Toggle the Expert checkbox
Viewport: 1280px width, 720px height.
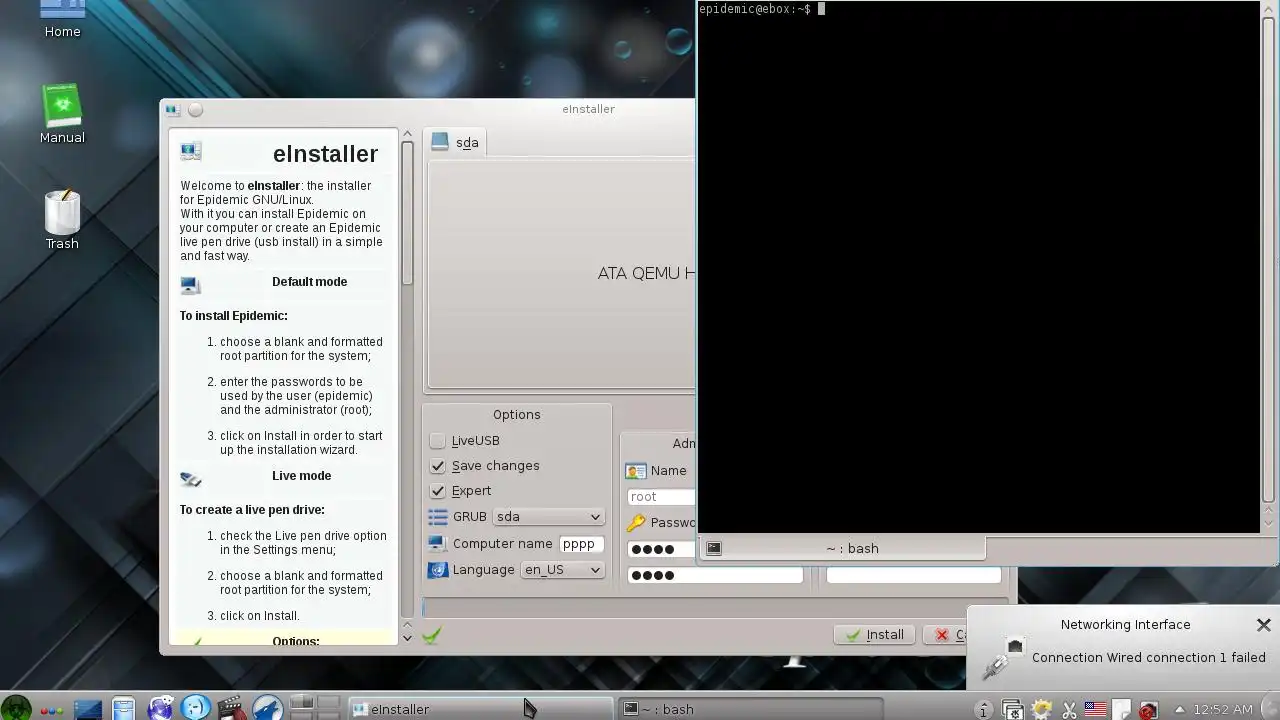[x=437, y=491]
